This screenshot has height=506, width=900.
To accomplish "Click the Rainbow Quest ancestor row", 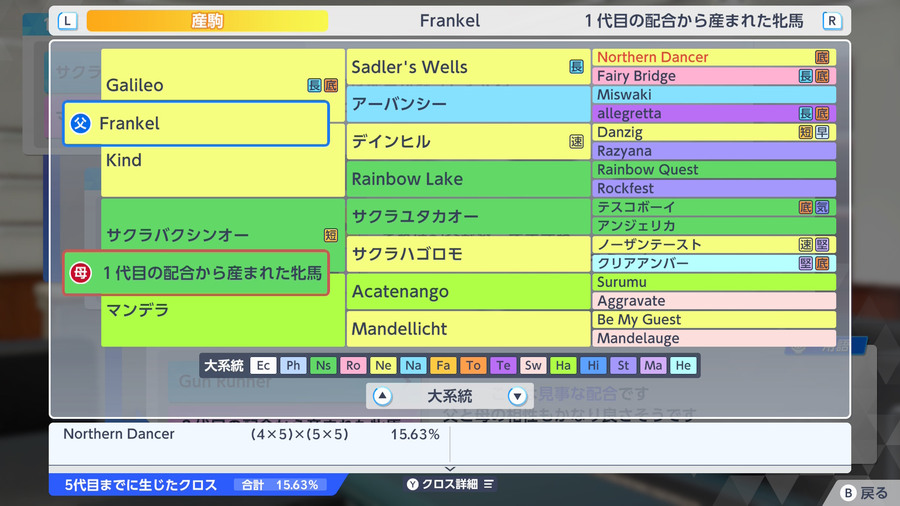I will [x=714, y=170].
